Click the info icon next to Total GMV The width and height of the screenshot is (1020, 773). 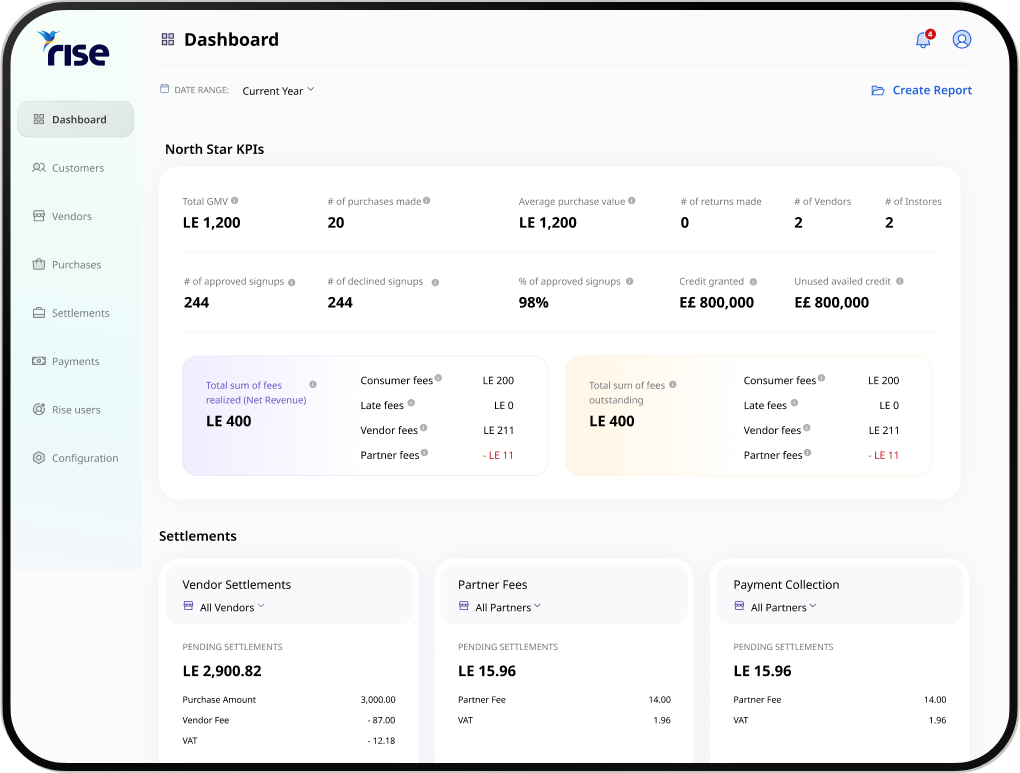[235, 201]
